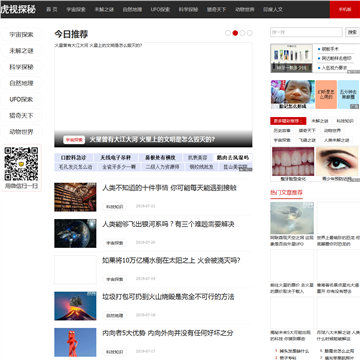Select 未解之谜 tag in right recommendations
360x360 pixels.
click(x=319, y=121)
